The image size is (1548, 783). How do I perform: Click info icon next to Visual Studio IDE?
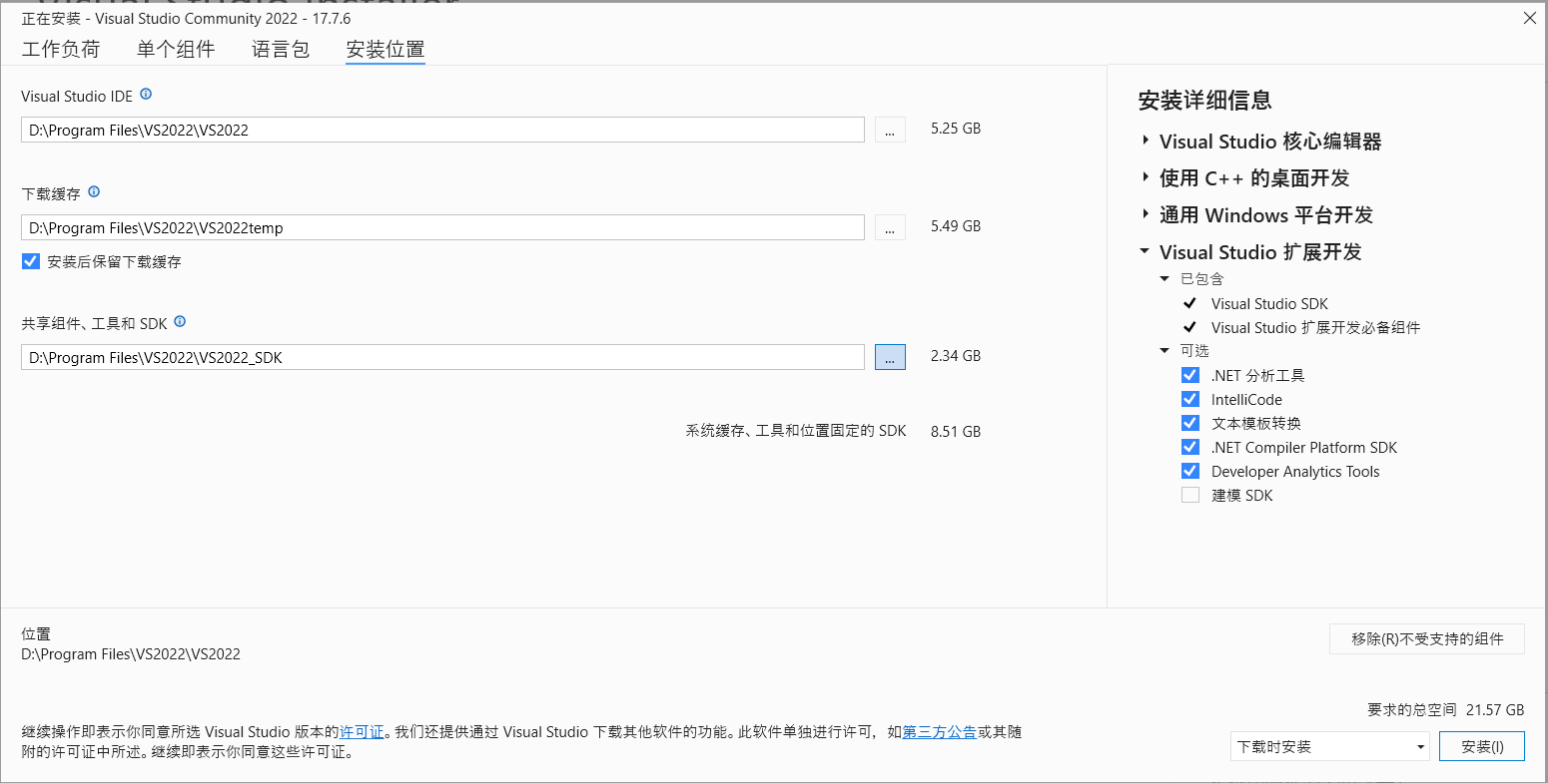coord(146,94)
